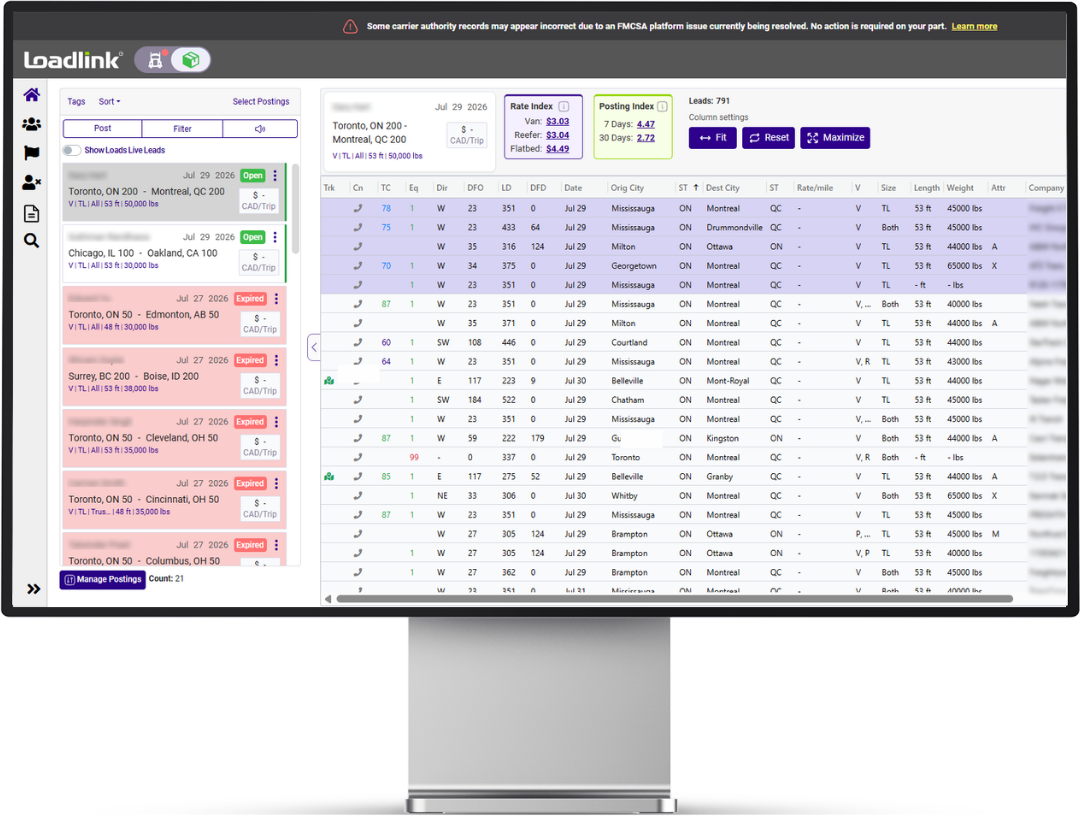Screen dimensions: 1080x817
Task: Open the Sort dropdown
Action: click(x=110, y=101)
